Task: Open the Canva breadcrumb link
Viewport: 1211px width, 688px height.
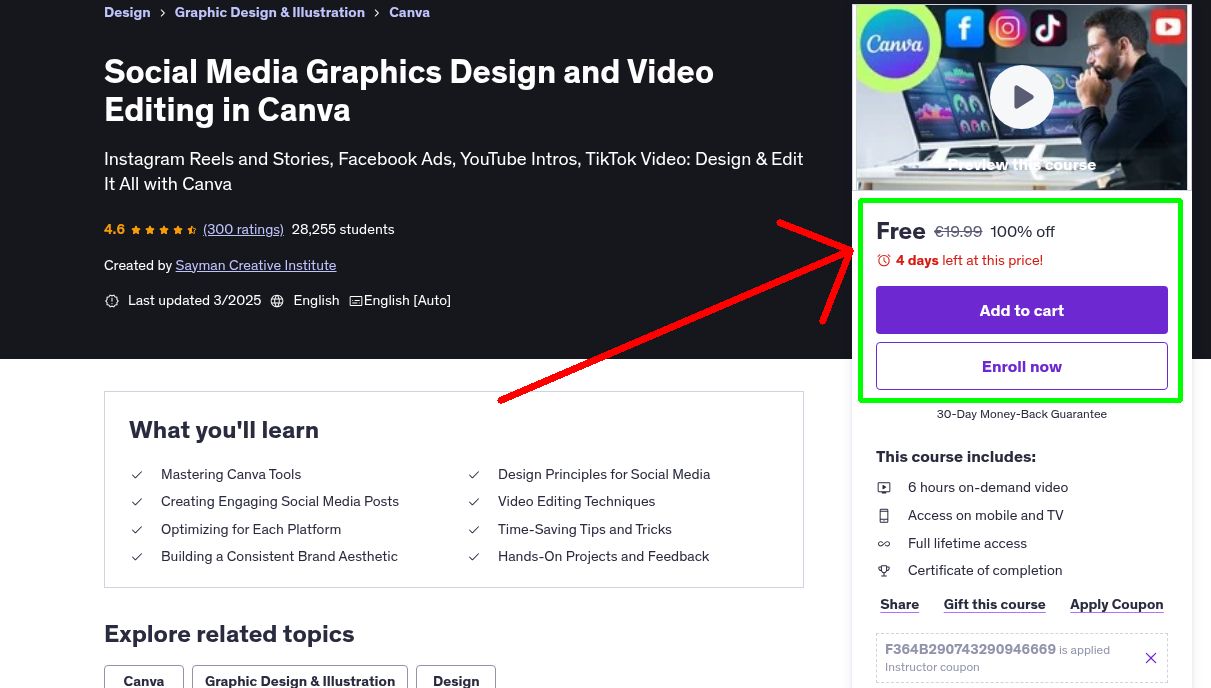Action: pyautogui.click(x=409, y=12)
